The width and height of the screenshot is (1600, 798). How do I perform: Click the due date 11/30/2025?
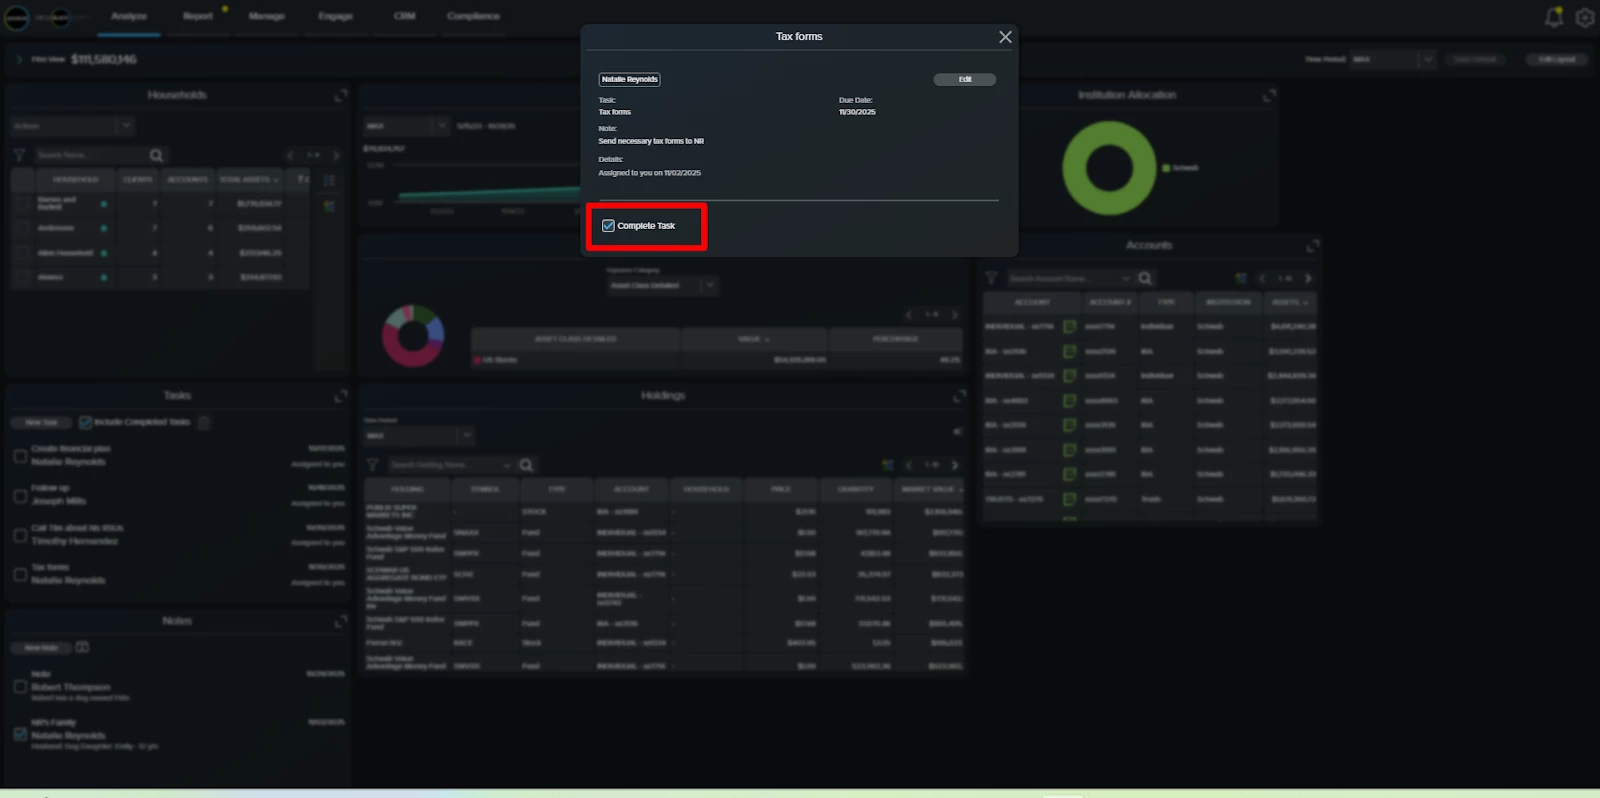857,112
